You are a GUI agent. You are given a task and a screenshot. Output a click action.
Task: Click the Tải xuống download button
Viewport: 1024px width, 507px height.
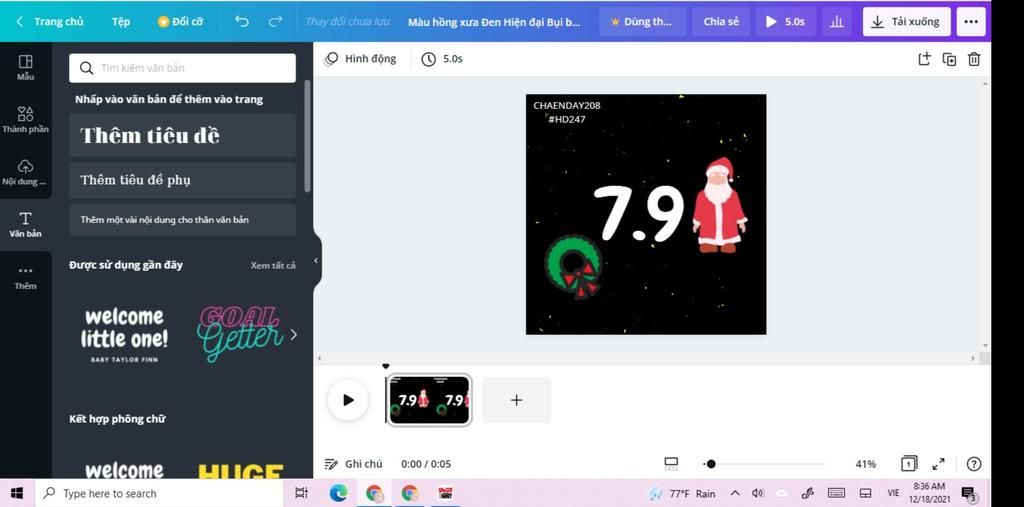pos(906,22)
